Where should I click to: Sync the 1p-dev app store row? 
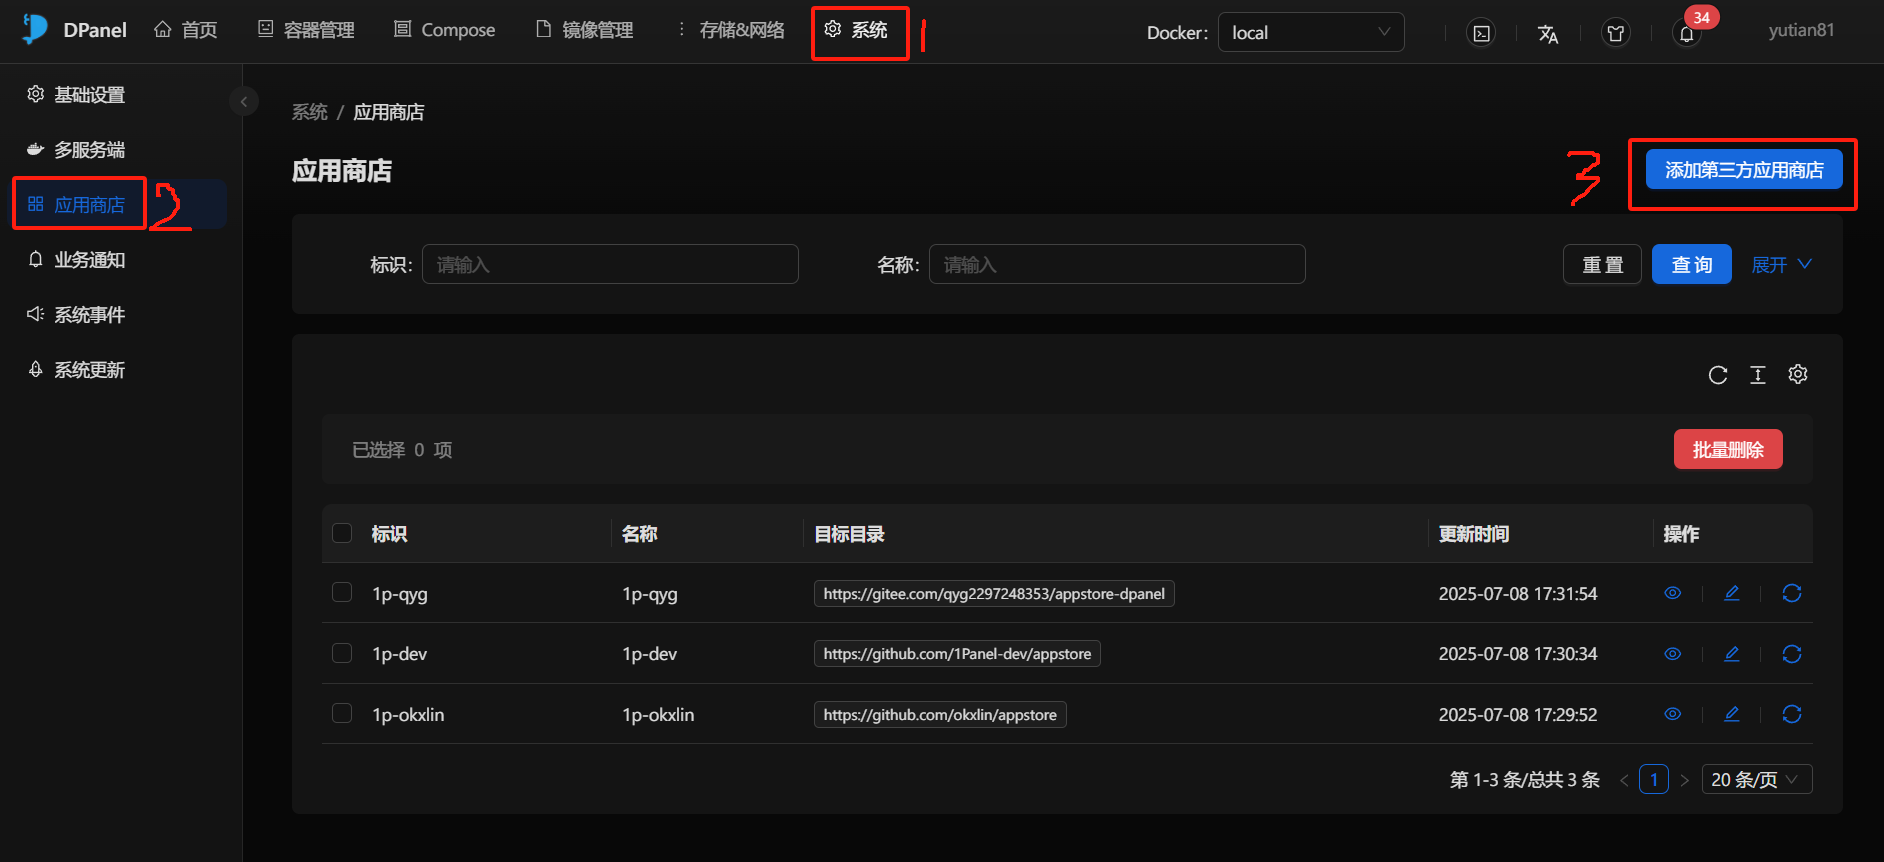point(1792,654)
